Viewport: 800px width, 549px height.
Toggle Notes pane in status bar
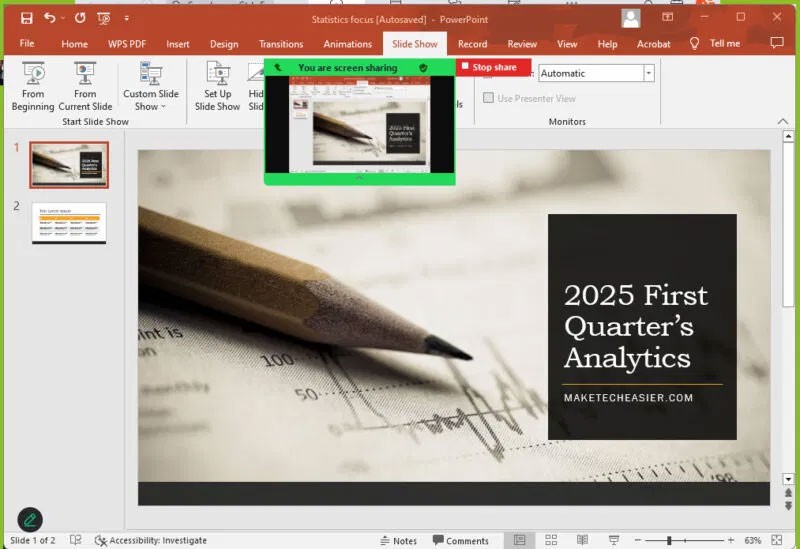pos(398,541)
